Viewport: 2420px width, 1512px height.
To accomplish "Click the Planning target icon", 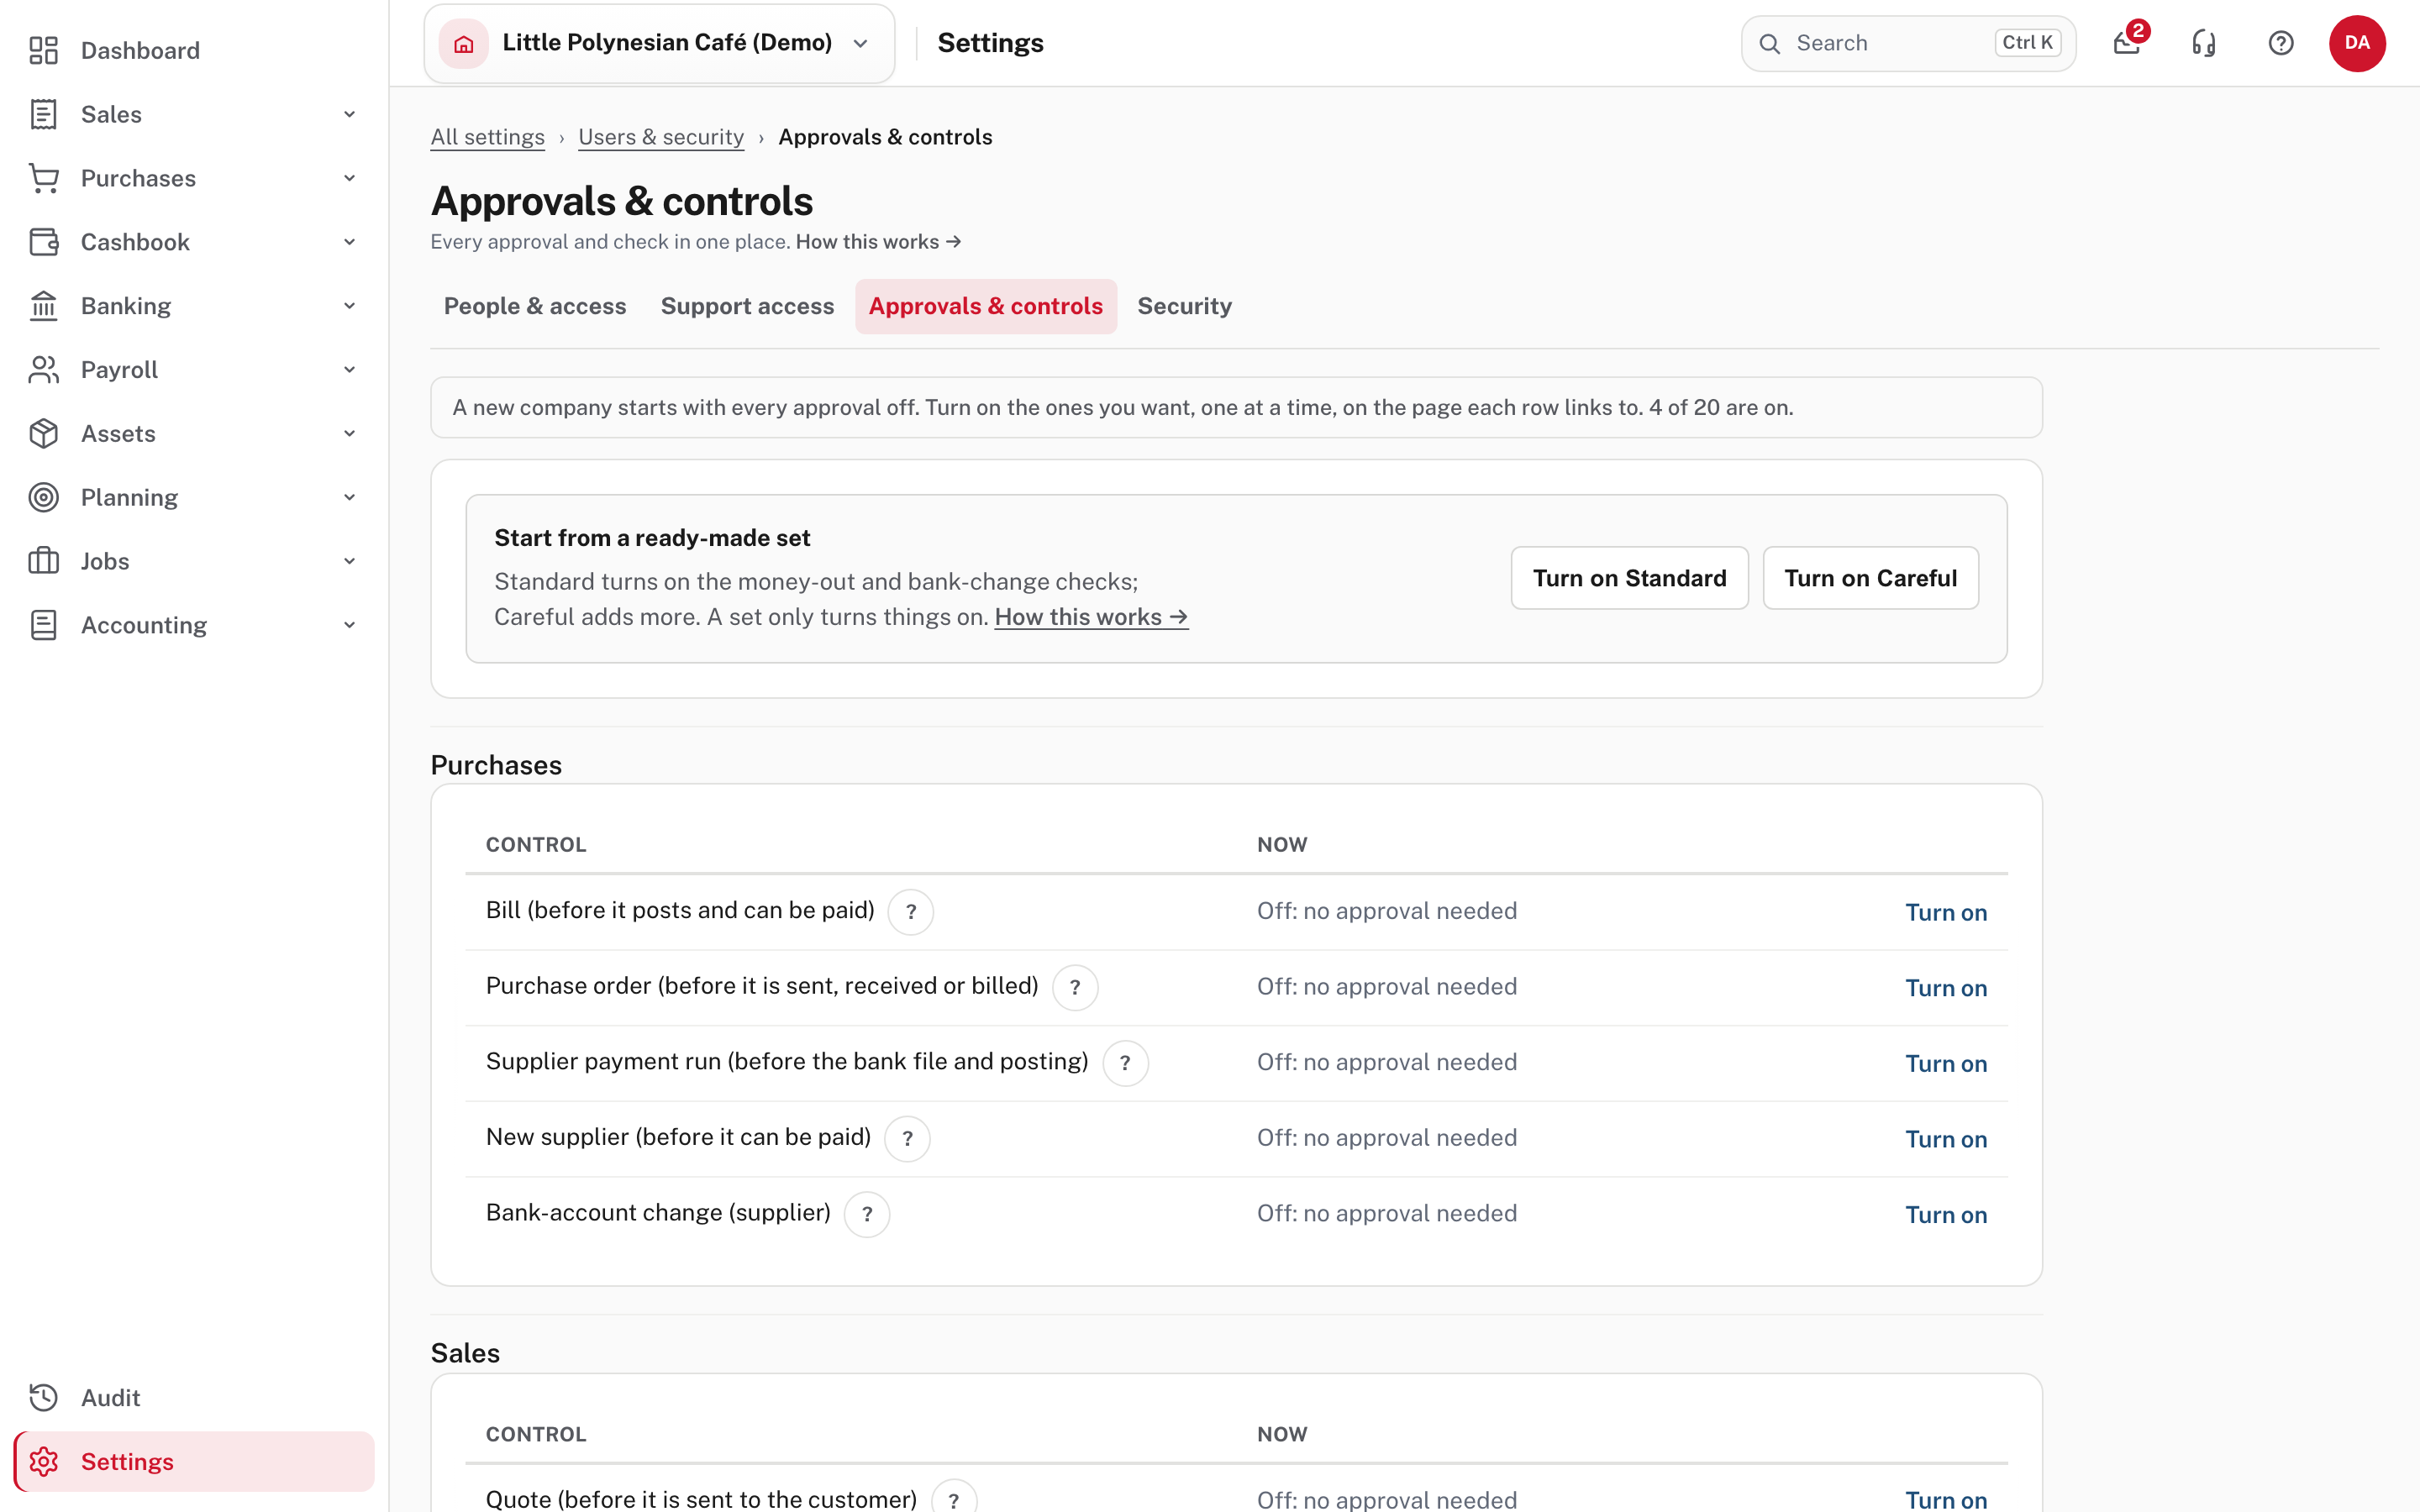I will point(43,497).
